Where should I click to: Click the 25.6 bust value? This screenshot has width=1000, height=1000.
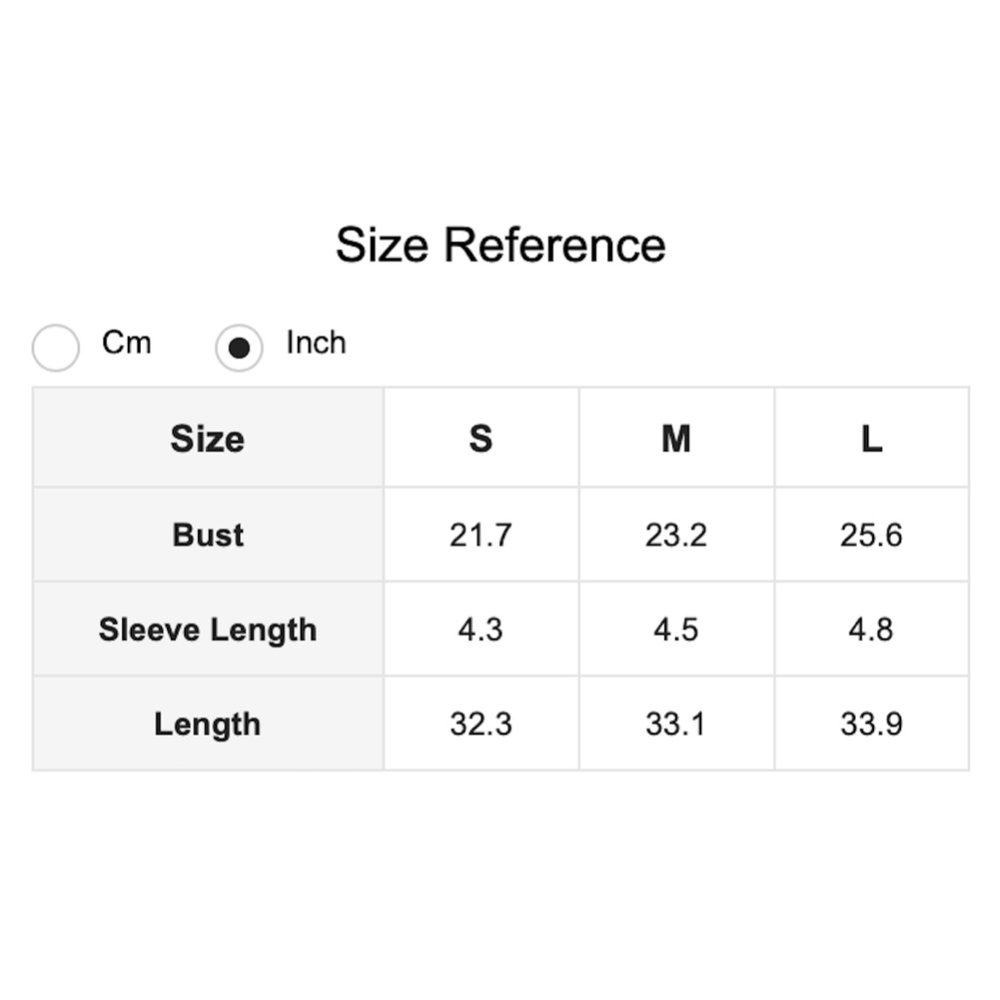pyautogui.click(x=872, y=535)
